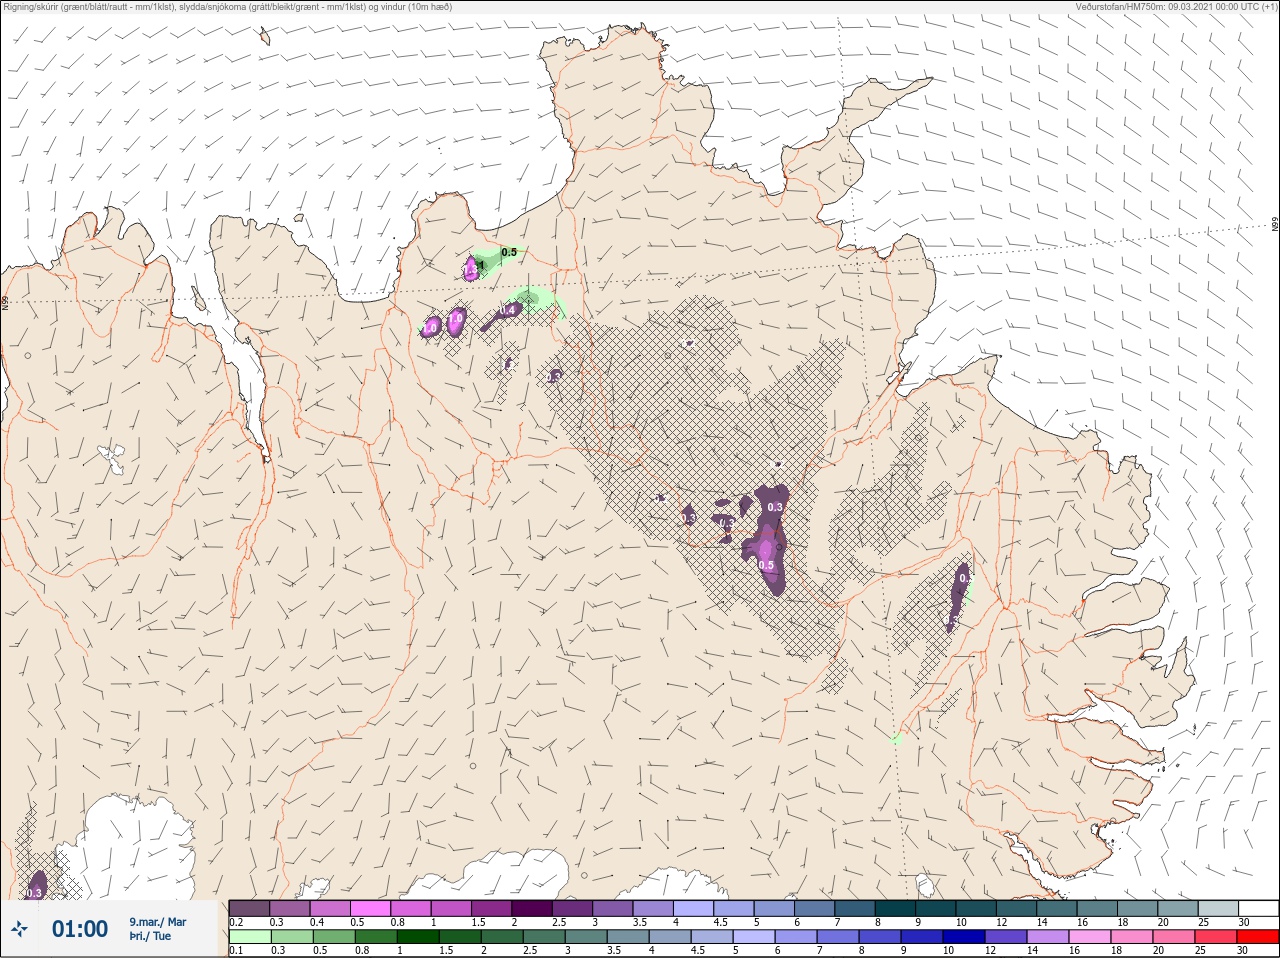Click the "Rigning/skúrir" map title text
Image resolution: width=1280 pixels, height=958 pixels.
click(31, 7)
